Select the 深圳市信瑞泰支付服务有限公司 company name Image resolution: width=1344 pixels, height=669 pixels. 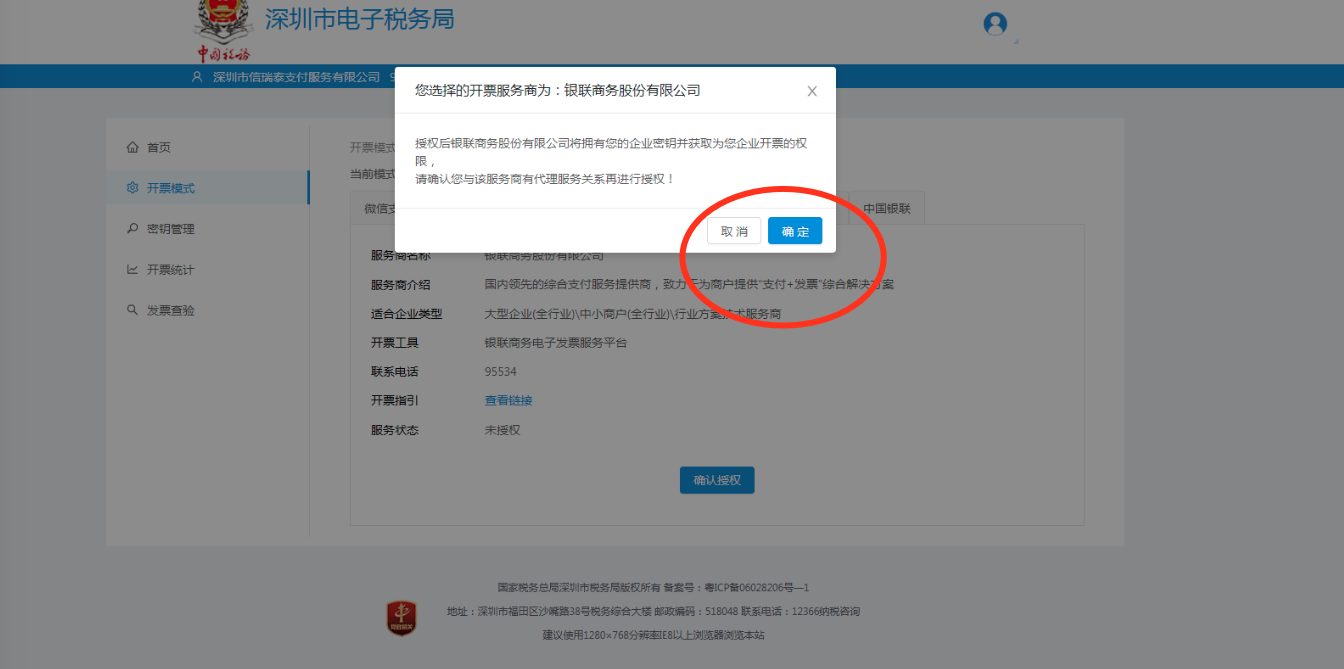pos(296,77)
